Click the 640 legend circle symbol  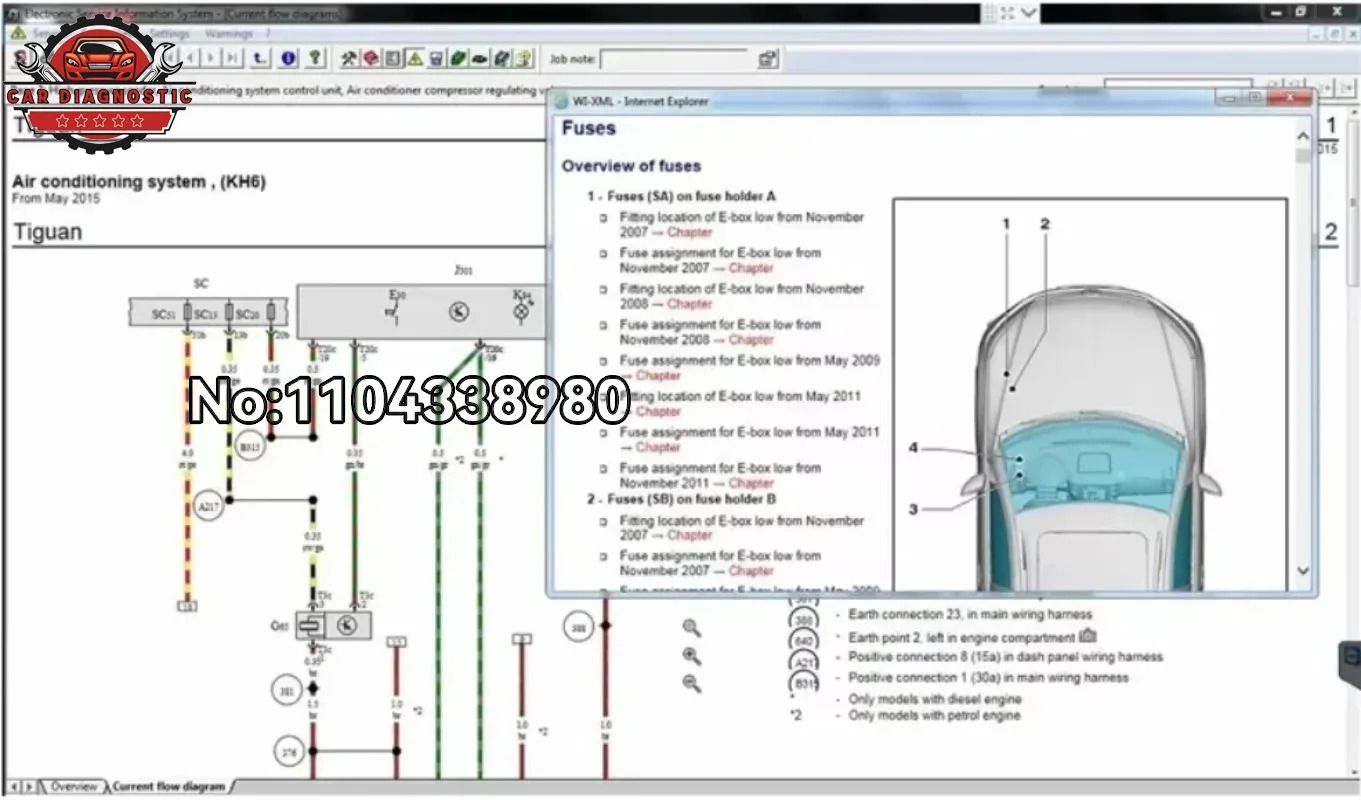804,640
